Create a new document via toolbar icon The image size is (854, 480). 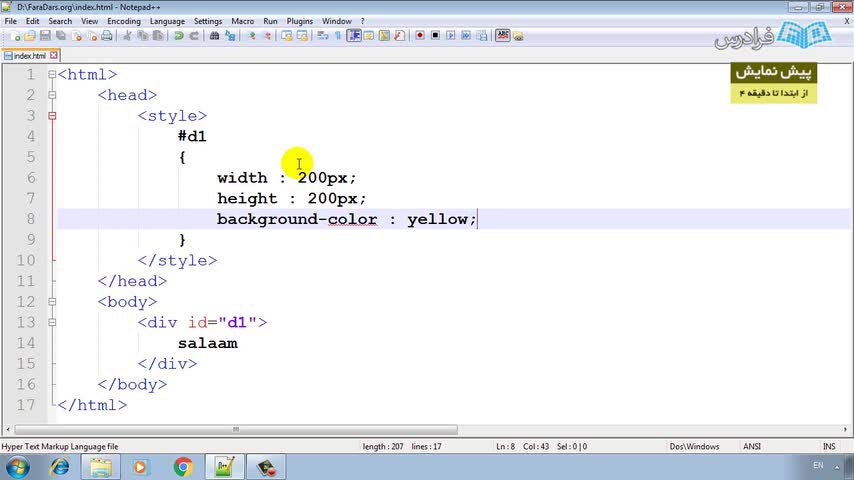pos(15,36)
